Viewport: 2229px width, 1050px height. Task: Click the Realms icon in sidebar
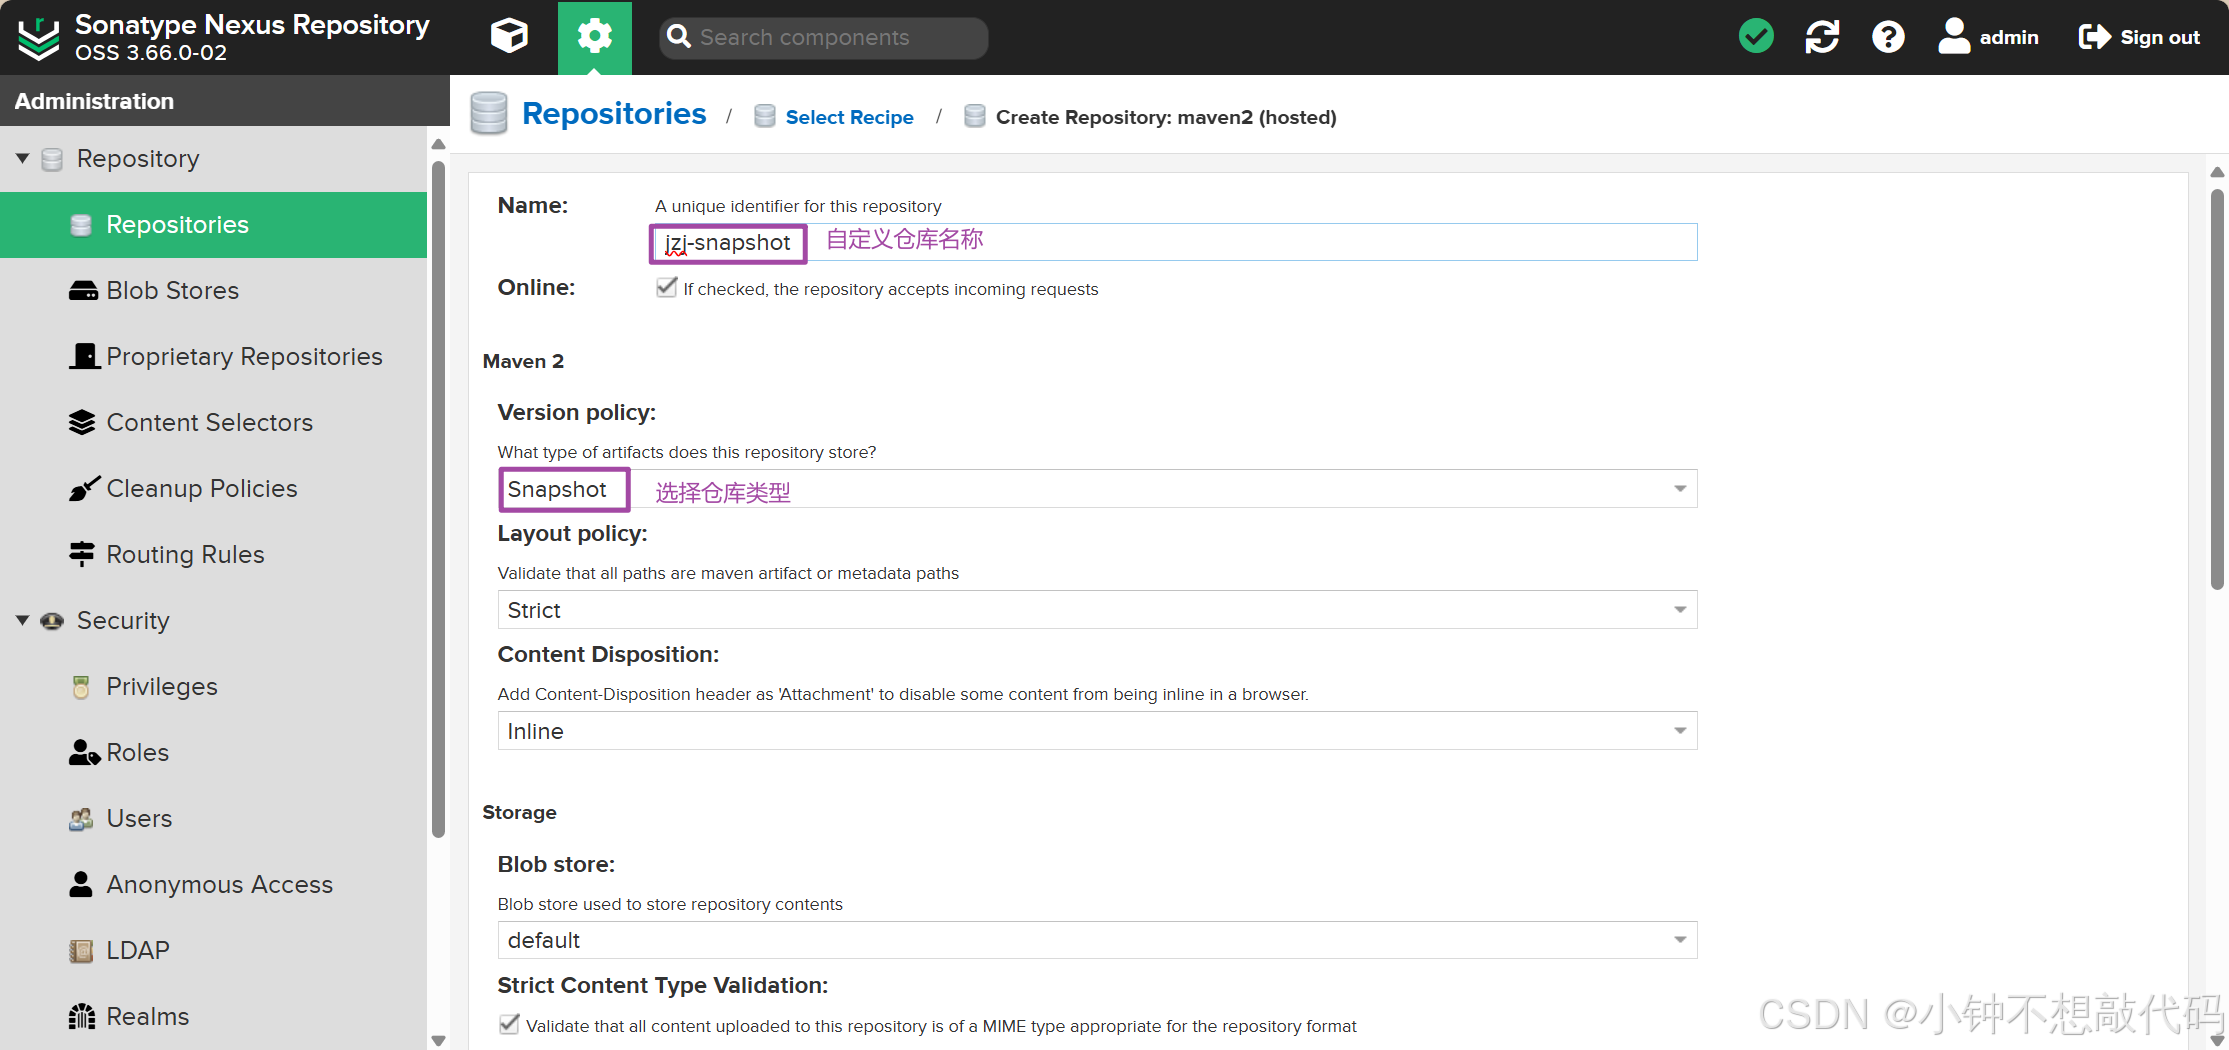(x=82, y=1017)
